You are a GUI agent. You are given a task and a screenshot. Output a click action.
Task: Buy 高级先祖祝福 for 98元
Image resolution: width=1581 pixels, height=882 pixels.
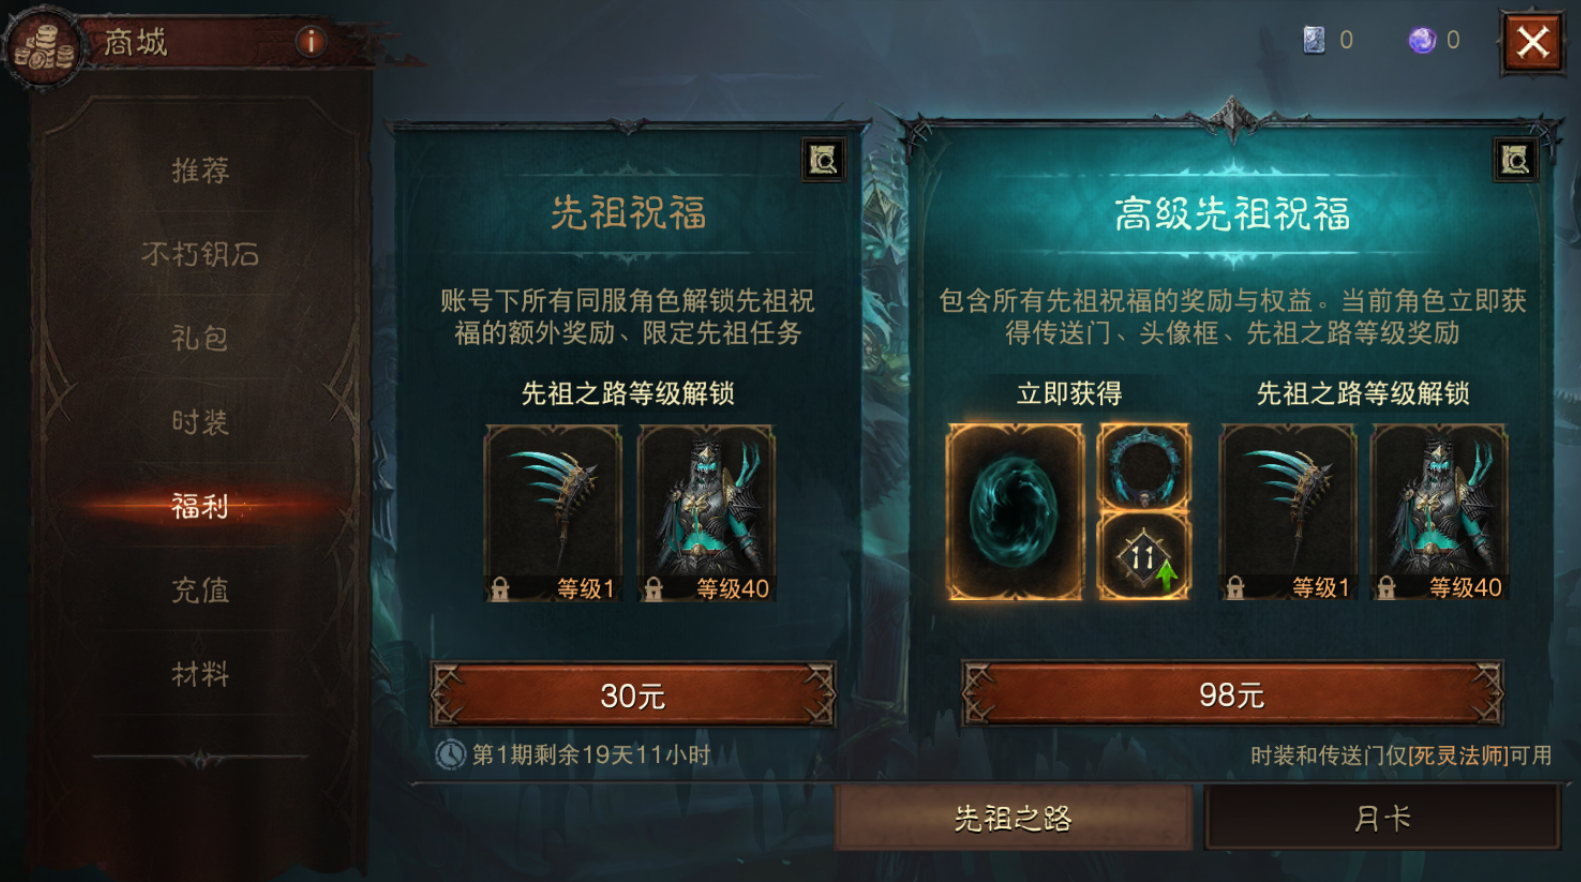pyautogui.click(x=1232, y=693)
